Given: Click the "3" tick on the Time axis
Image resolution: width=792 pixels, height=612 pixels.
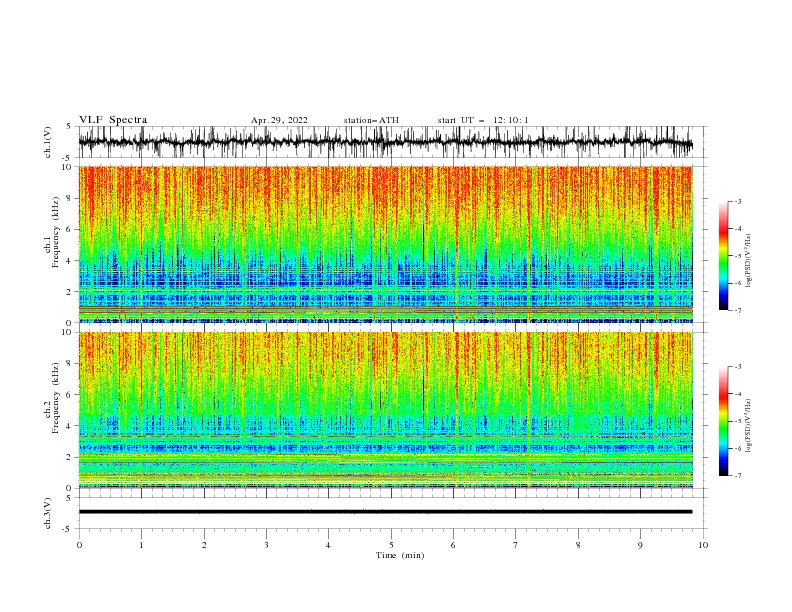Looking at the screenshot, I should (x=266, y=545).
